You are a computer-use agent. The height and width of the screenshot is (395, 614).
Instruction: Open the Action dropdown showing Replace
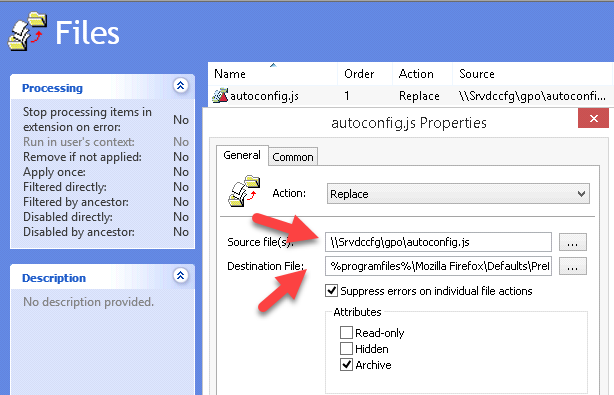click(x=458, y=194)
